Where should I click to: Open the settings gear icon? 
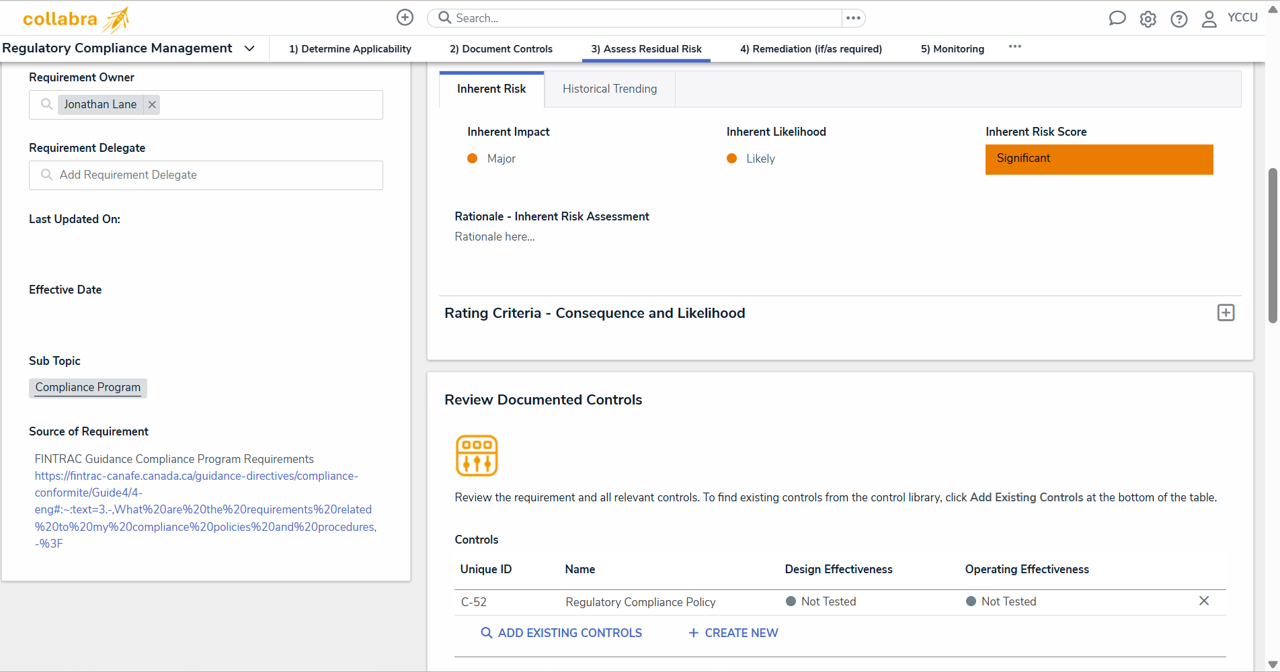(1148, 19)
